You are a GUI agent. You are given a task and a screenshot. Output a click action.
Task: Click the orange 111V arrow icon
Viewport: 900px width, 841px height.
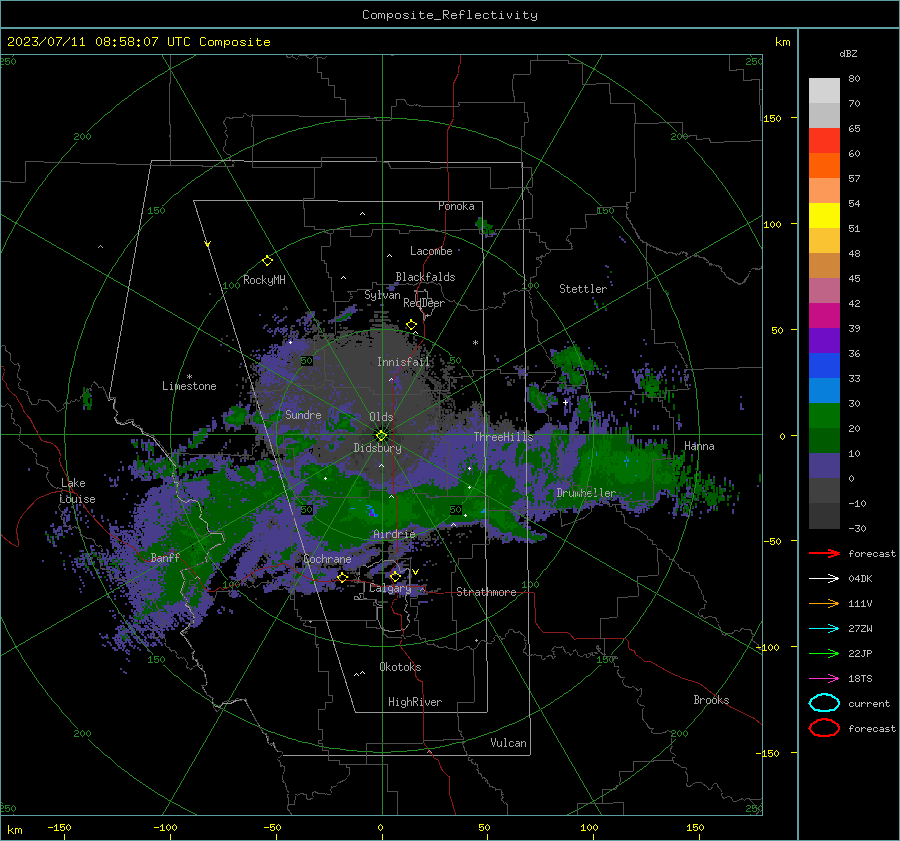click(824, 603)
